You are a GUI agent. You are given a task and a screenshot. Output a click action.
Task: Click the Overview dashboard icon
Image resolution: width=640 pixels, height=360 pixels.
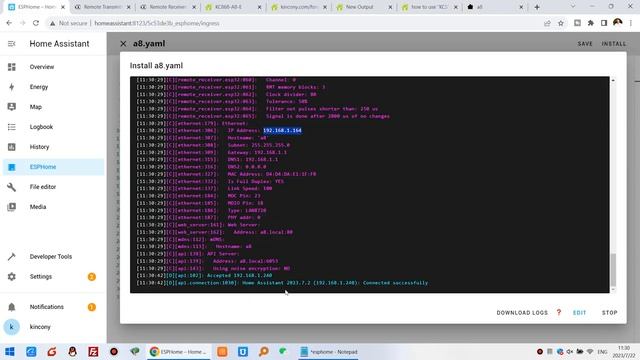pos(11,67)
